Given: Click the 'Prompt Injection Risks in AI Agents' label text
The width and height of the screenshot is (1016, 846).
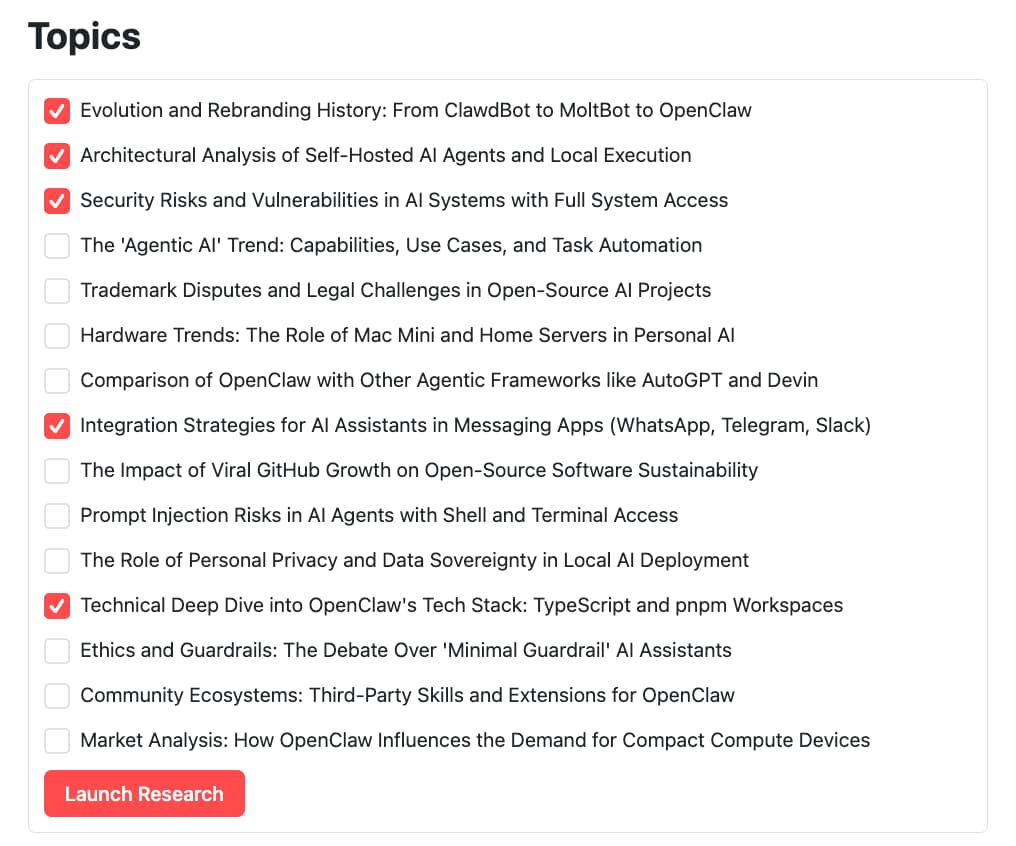Looking at the screenshot, I should pyautogui.click(x=379, y=515).
